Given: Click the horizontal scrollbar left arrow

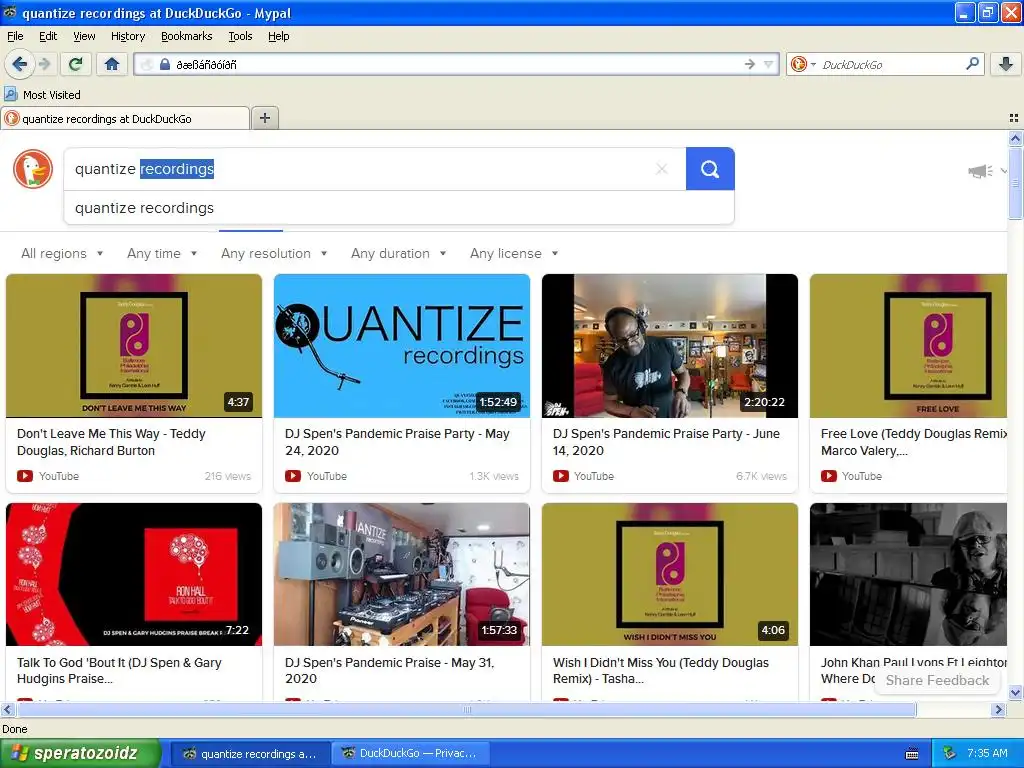Looking at the screenshot, I should coord(7,709).
